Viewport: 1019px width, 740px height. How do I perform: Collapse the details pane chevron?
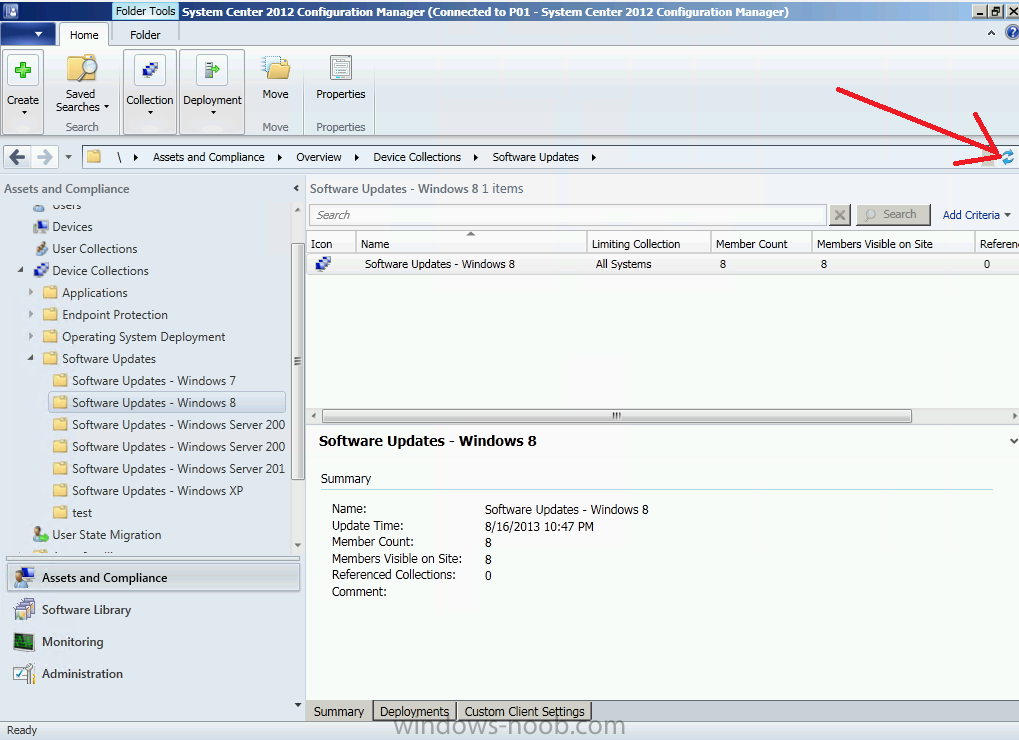tap(1013, 440)
